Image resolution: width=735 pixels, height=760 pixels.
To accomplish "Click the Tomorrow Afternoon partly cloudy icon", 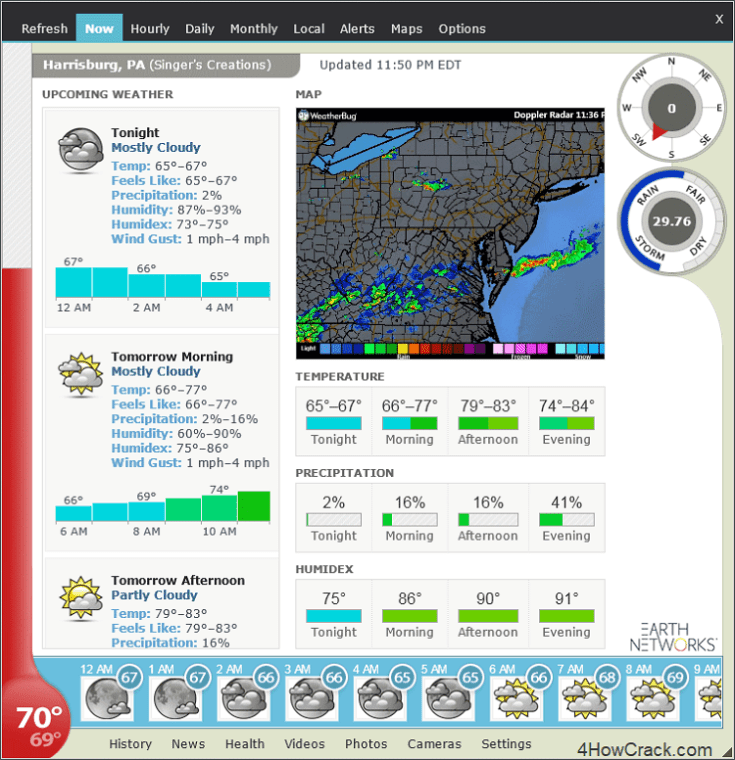I will click(81, 599).
